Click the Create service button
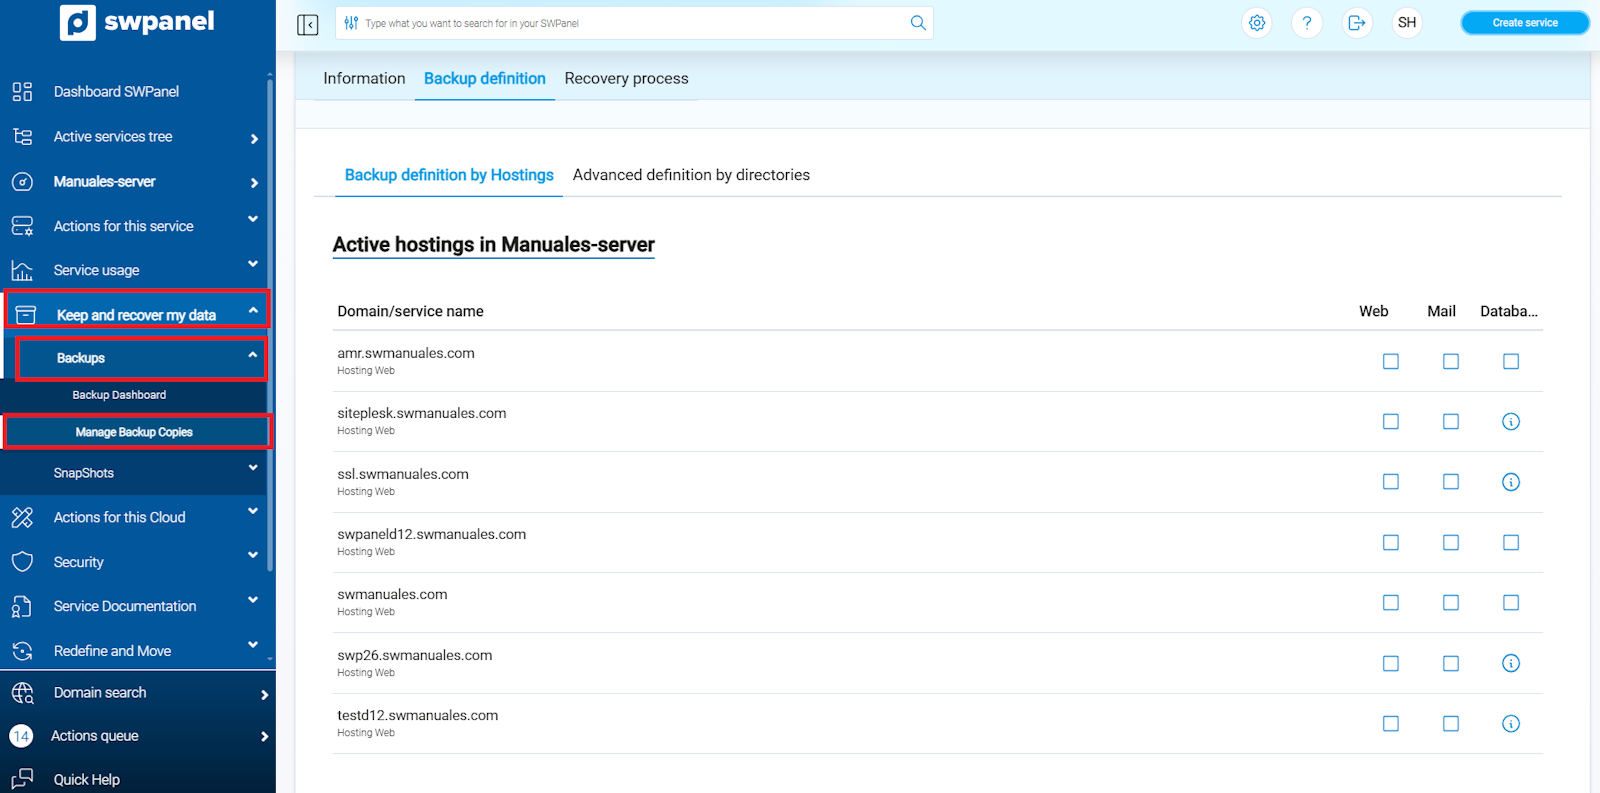This screenshot has height=793, width=1600. [x=1524, y=23]
